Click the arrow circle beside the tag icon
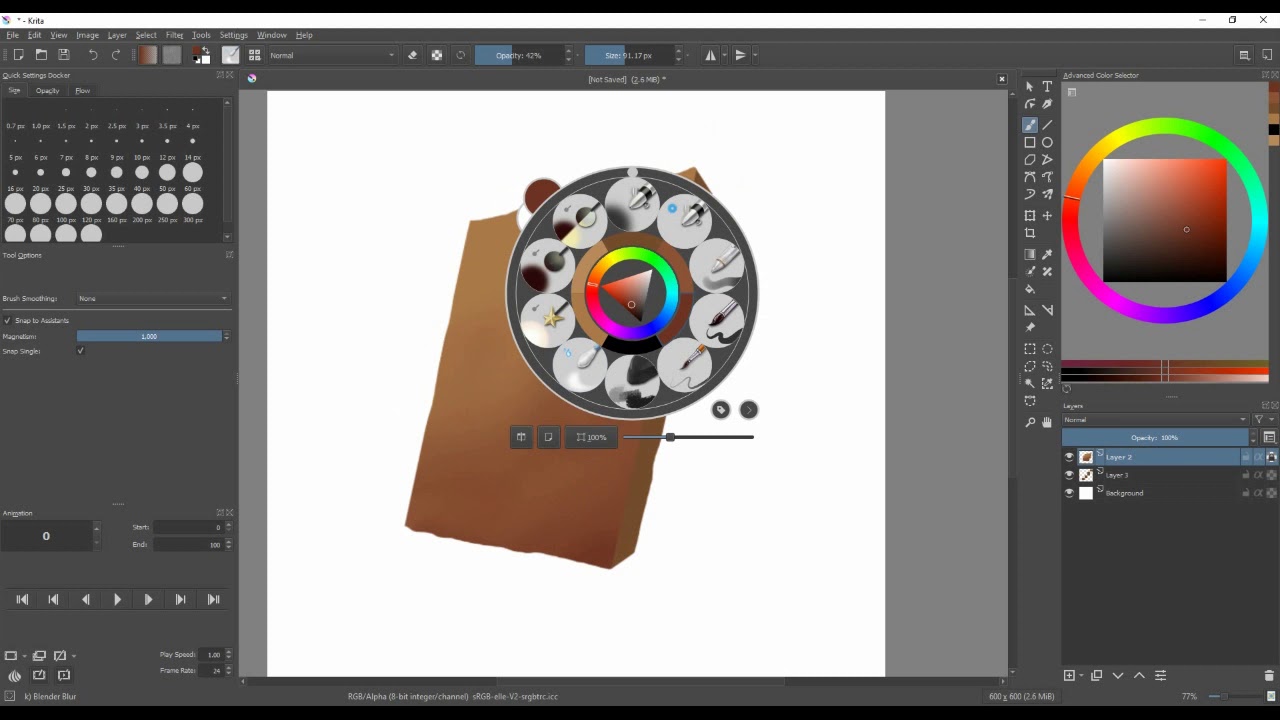This screenshot has width=1280, height=720. (749, 410)
